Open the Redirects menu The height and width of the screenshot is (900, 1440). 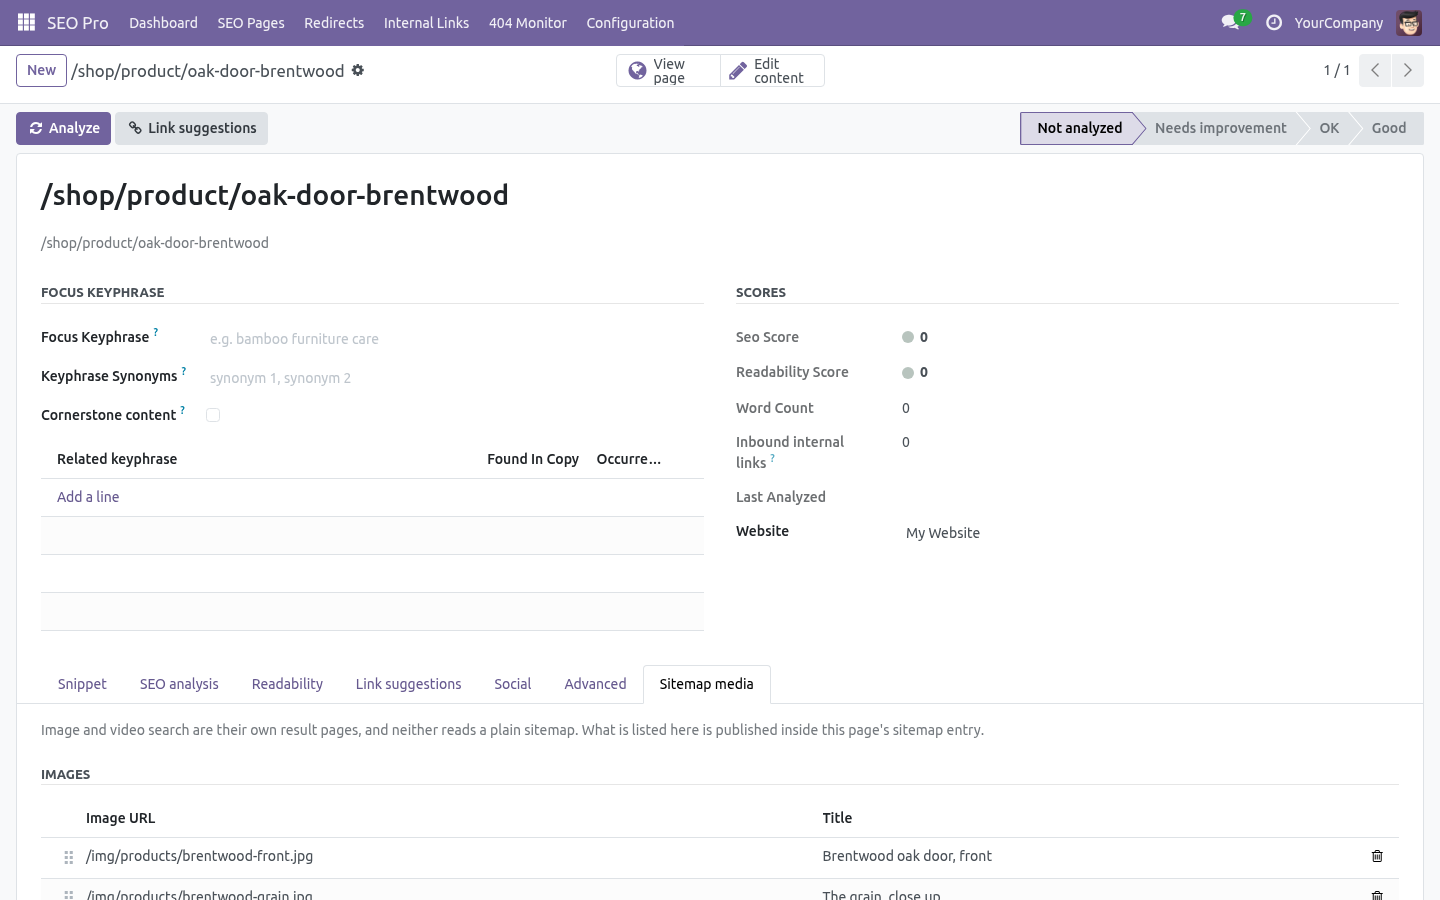334,22
